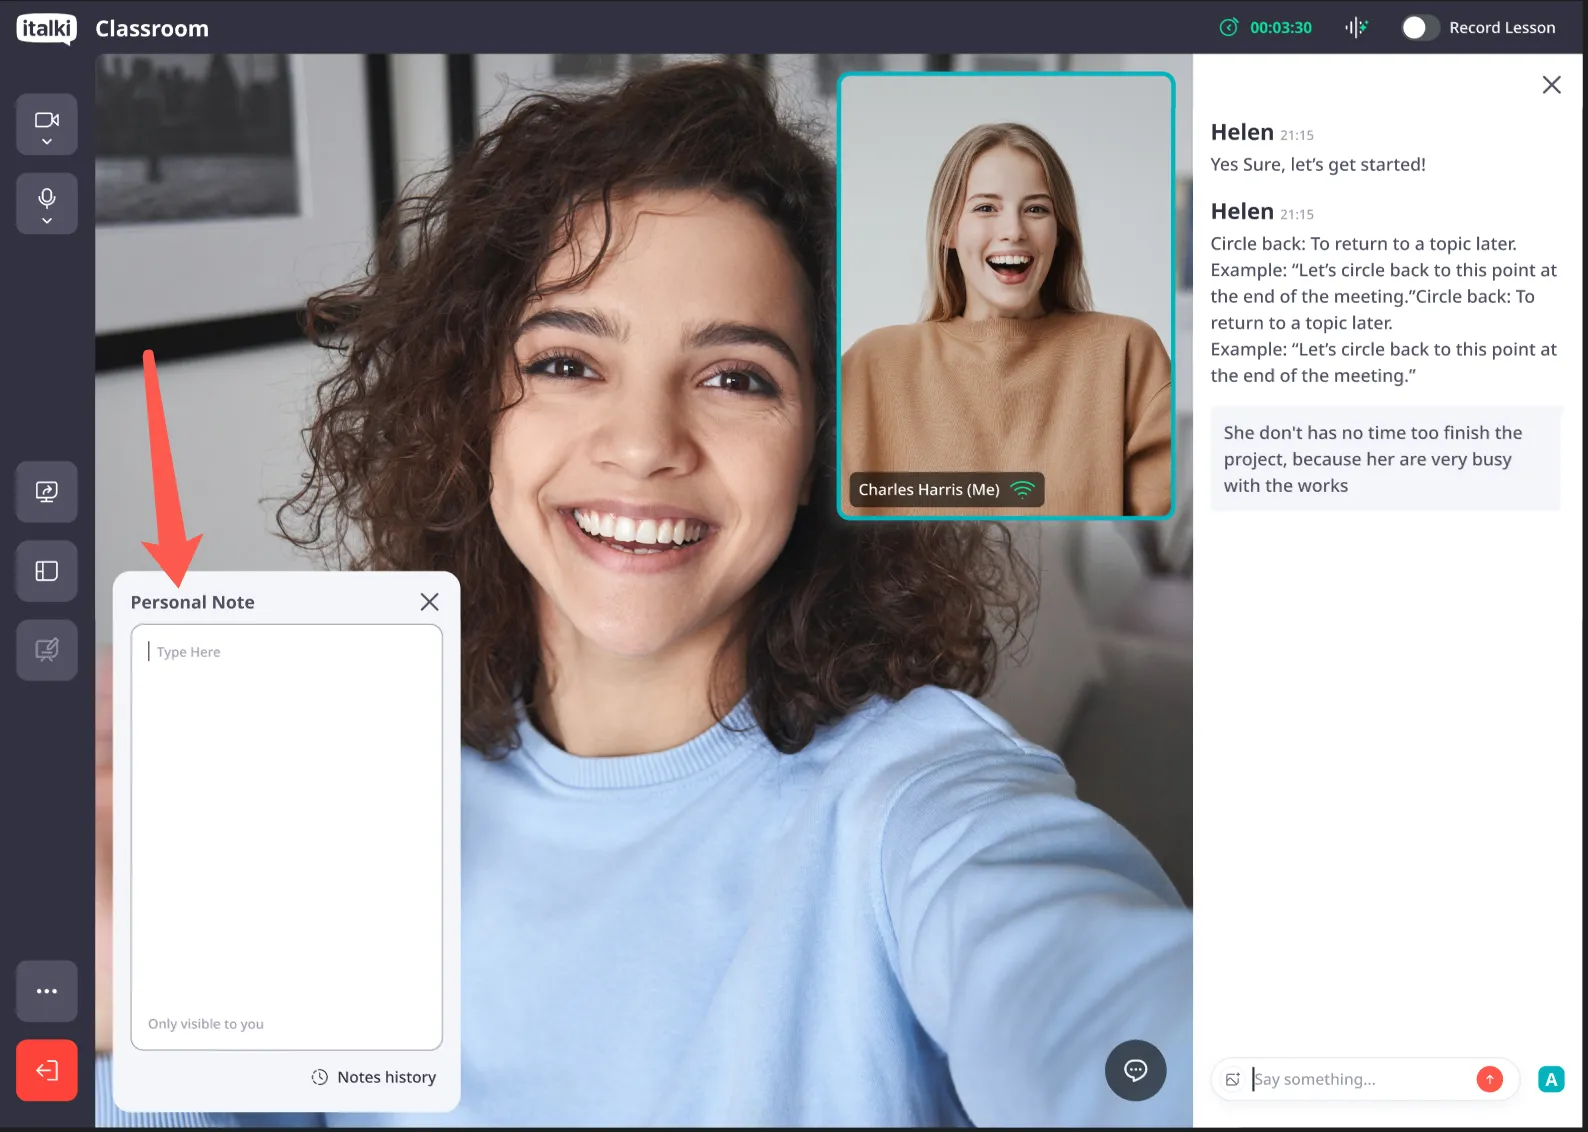Click the teal A translate button
This screenshot has height=1132, width=1588.
click(x=1551, y=1079)
